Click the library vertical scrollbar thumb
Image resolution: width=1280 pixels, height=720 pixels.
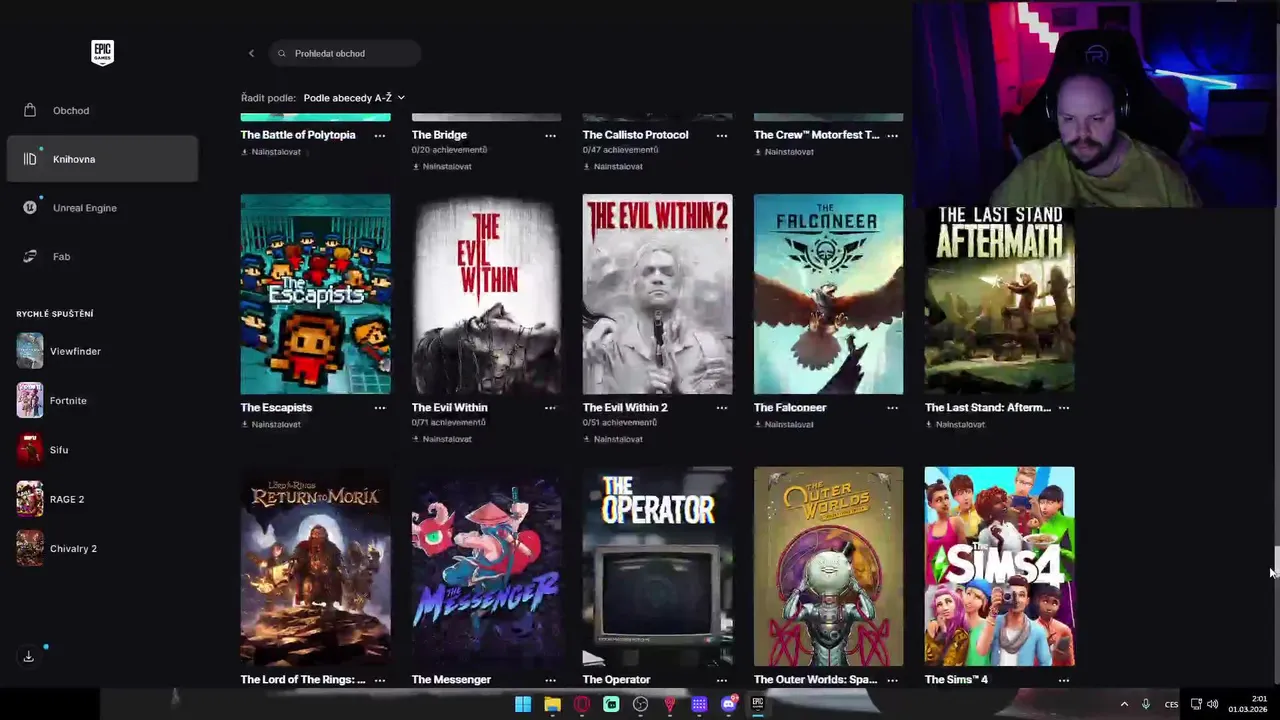pyautogui.click(x=1276, y=560)
